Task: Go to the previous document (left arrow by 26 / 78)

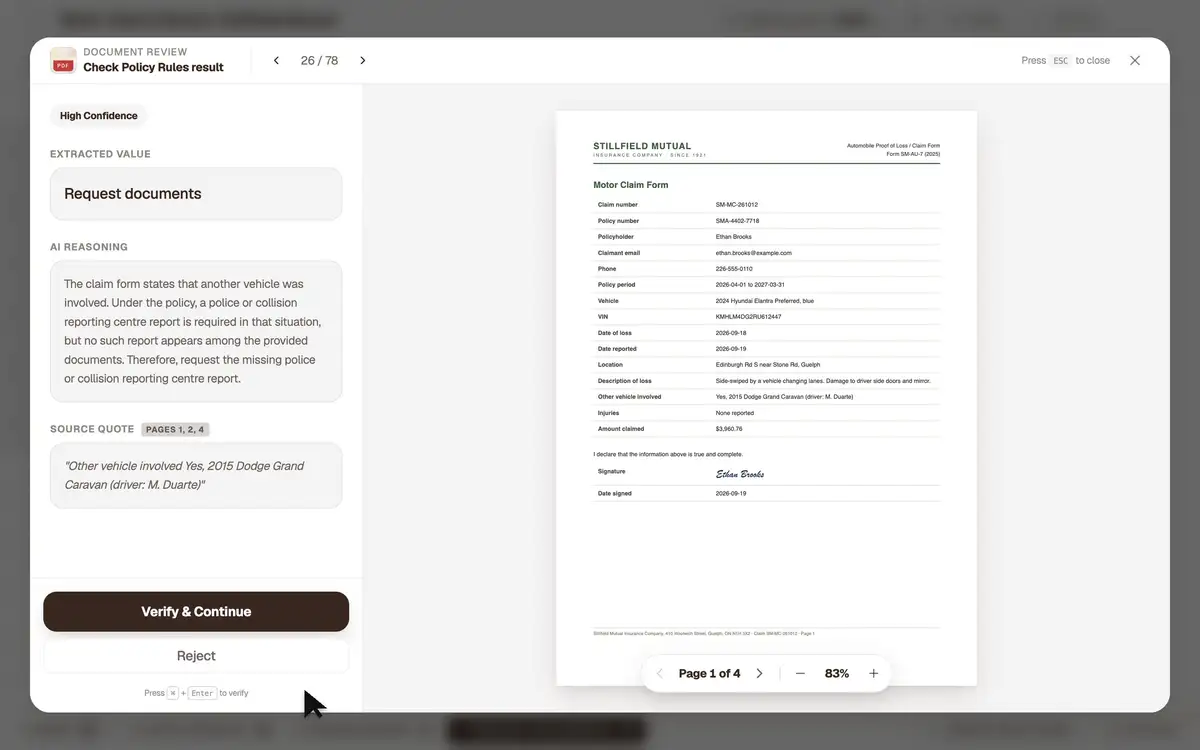Action: [276, 61]
